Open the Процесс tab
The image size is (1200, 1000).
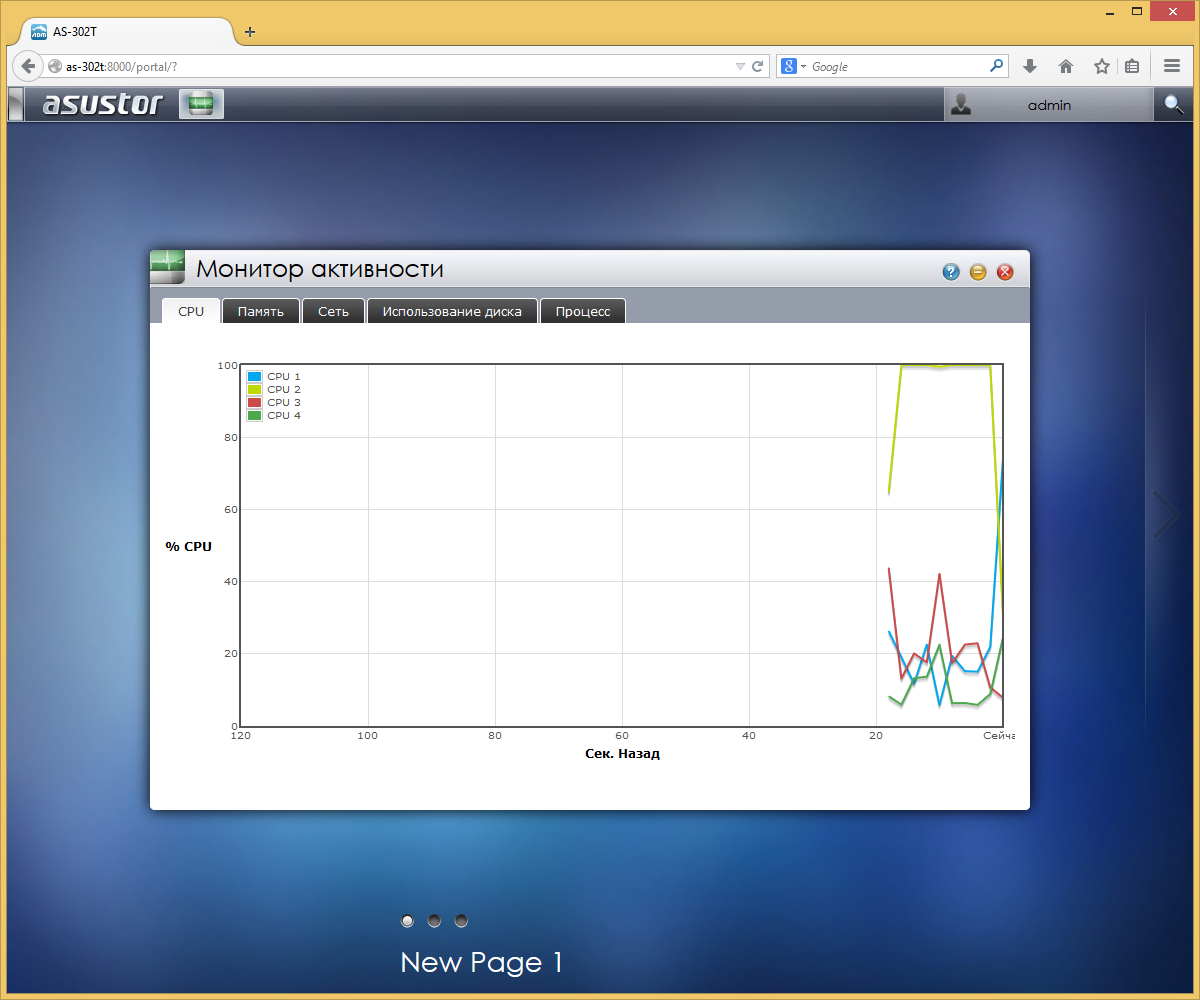pyautogui.click(x=583, y=311)
